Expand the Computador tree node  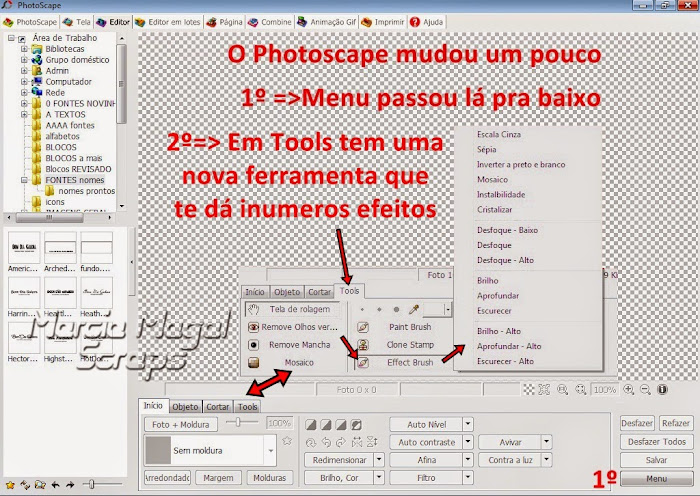pyautogui.click(x=24, y=82)
